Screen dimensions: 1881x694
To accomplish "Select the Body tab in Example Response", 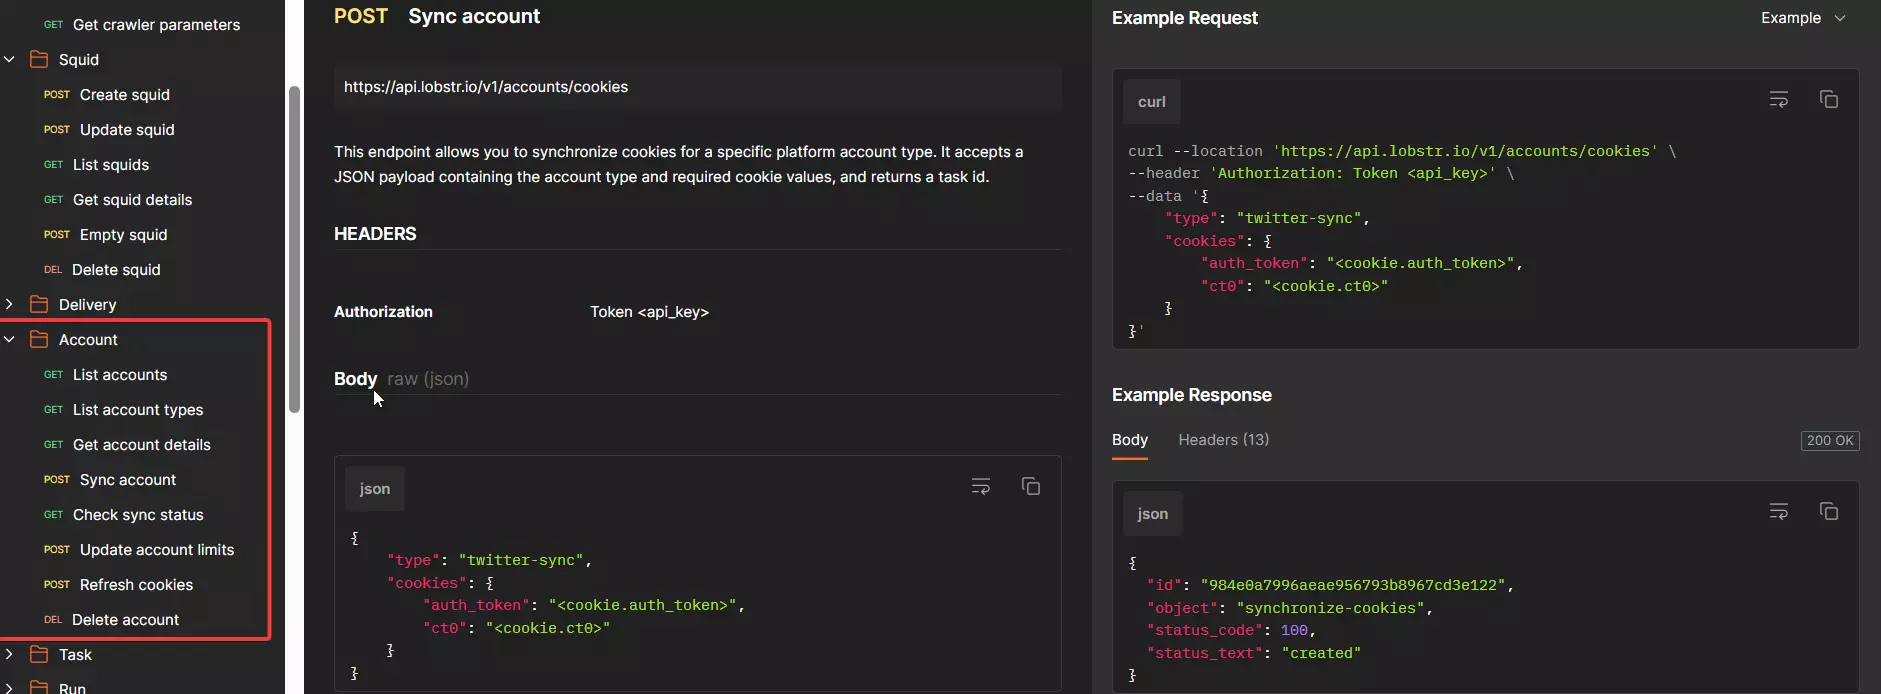I will pos(1129,439).
